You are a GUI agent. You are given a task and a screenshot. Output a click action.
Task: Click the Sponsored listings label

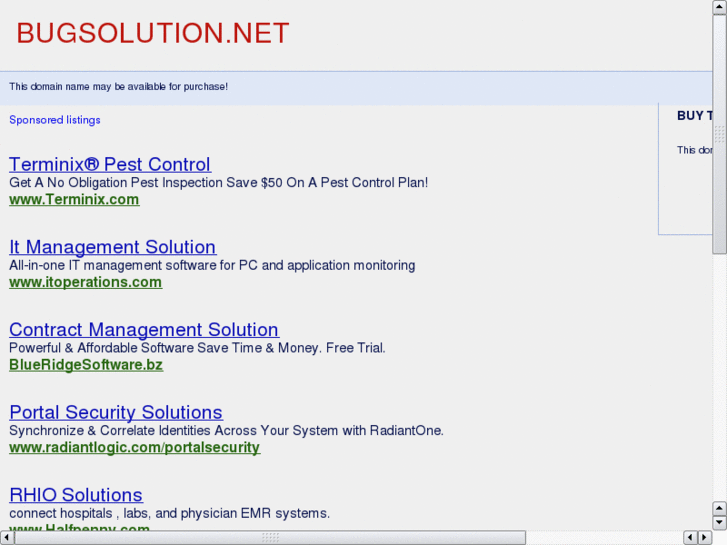click(55, 120)
